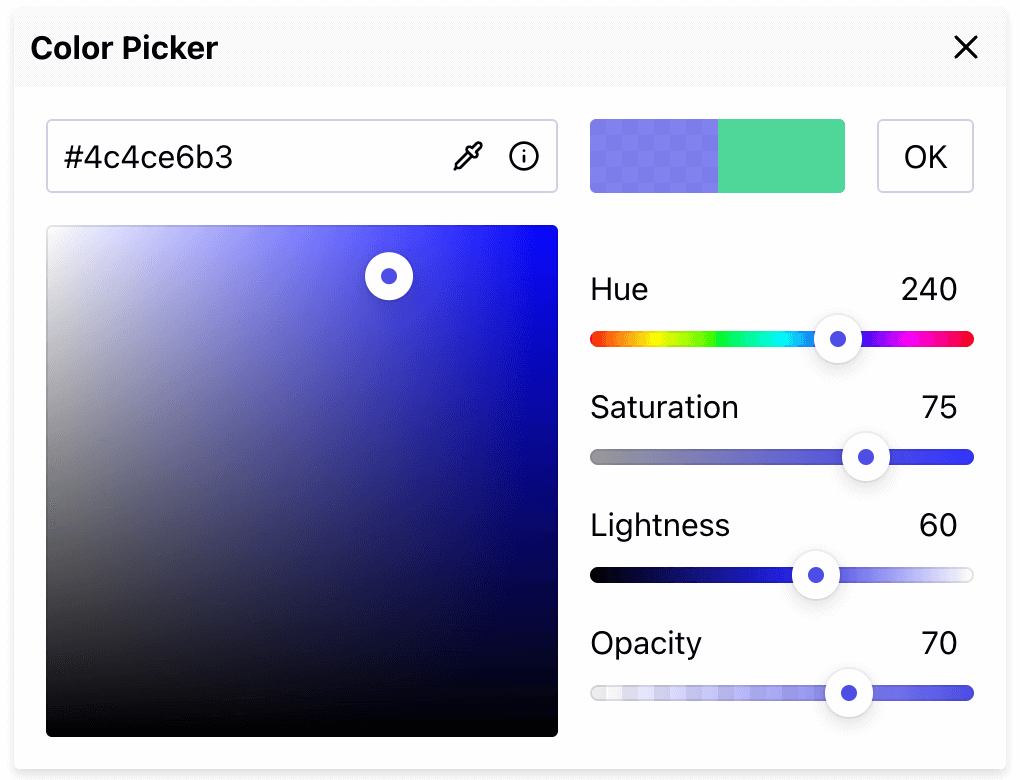Select the new purple color preview swatch
The height and width of the screenshot is (780, 1020).
(654, 156)
